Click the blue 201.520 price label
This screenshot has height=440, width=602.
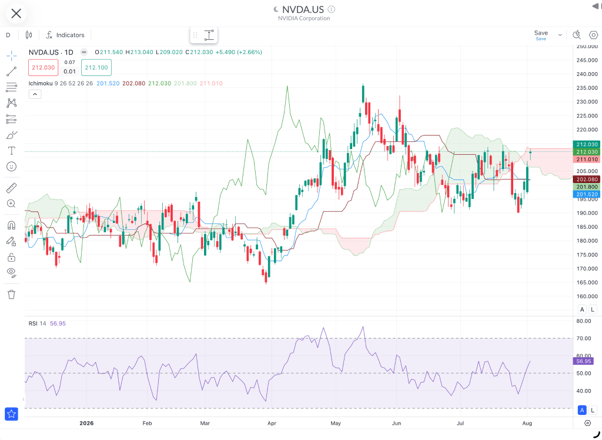click(586, 194)
